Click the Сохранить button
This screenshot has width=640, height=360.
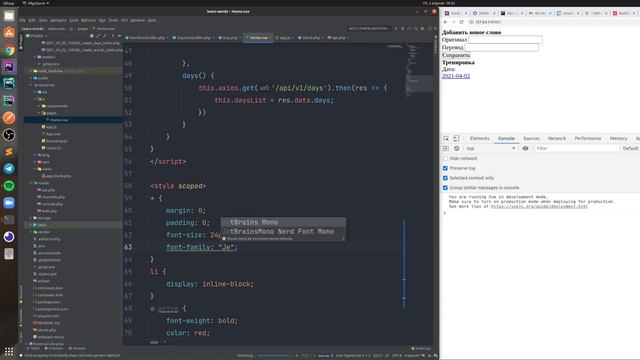456,55
